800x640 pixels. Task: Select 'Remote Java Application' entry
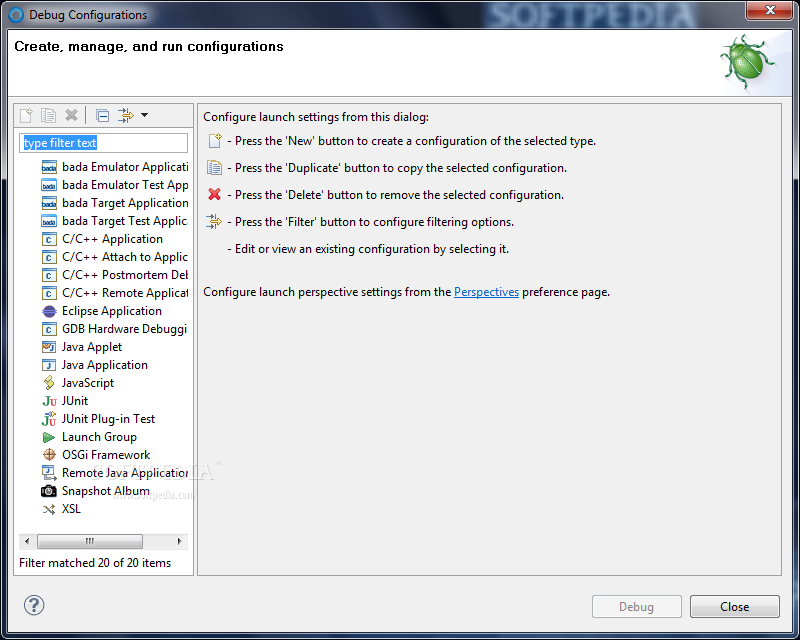125,473
